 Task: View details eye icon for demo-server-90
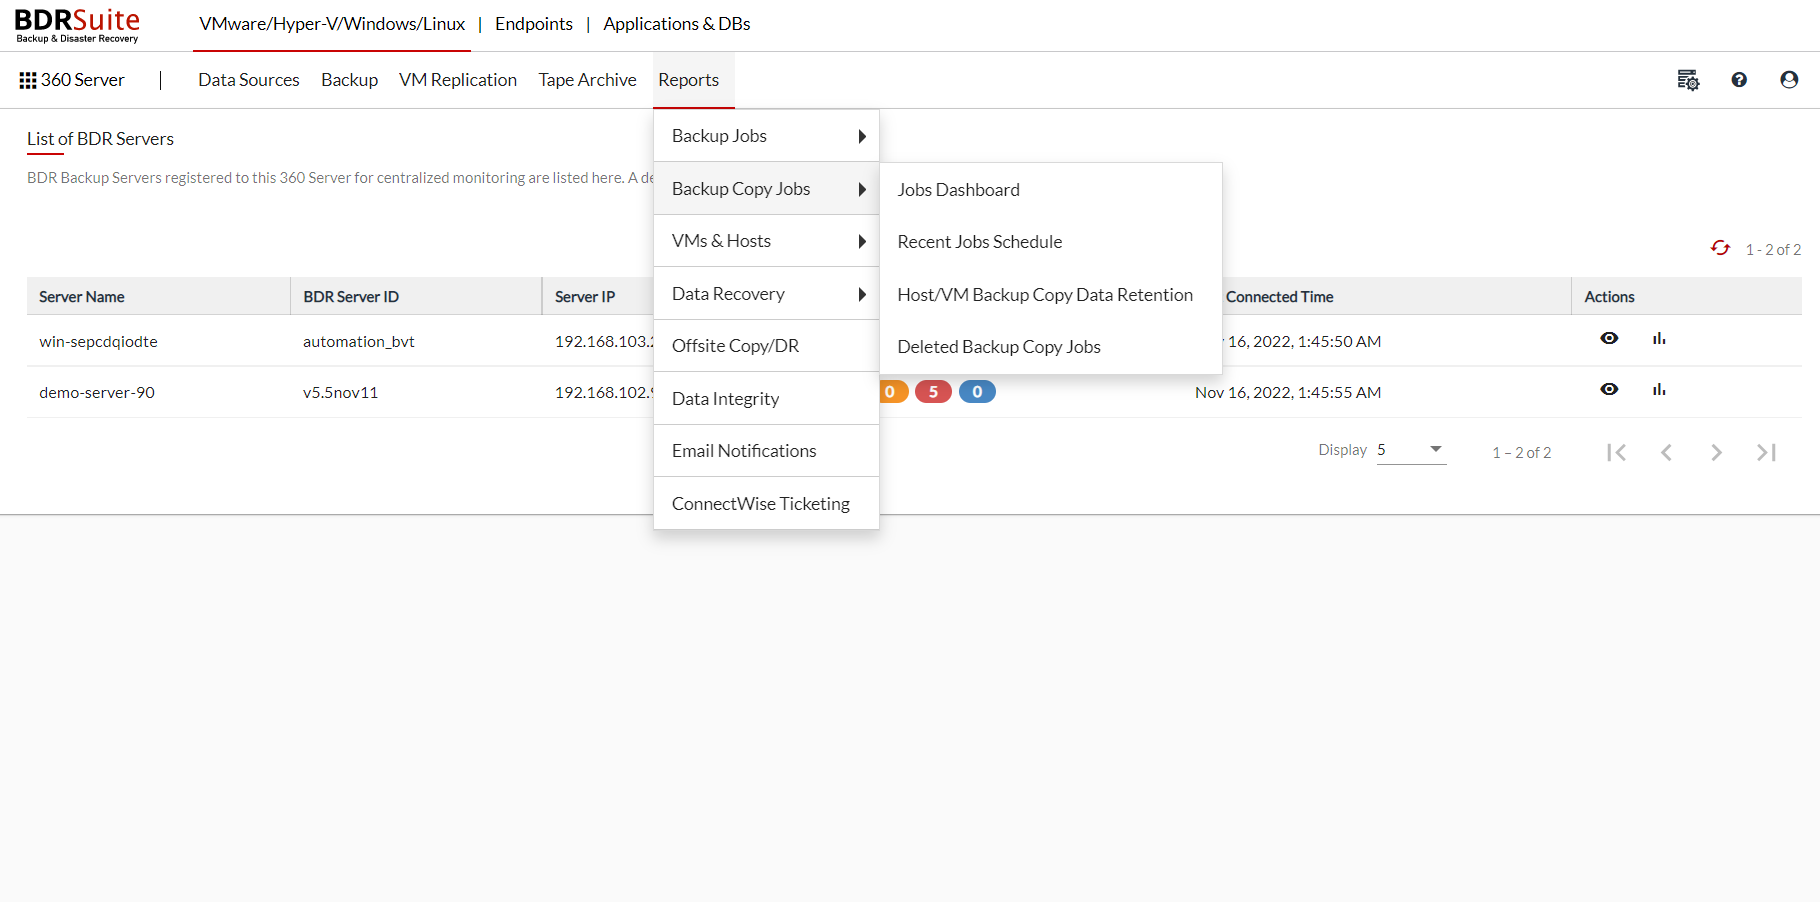[1609, 389]
